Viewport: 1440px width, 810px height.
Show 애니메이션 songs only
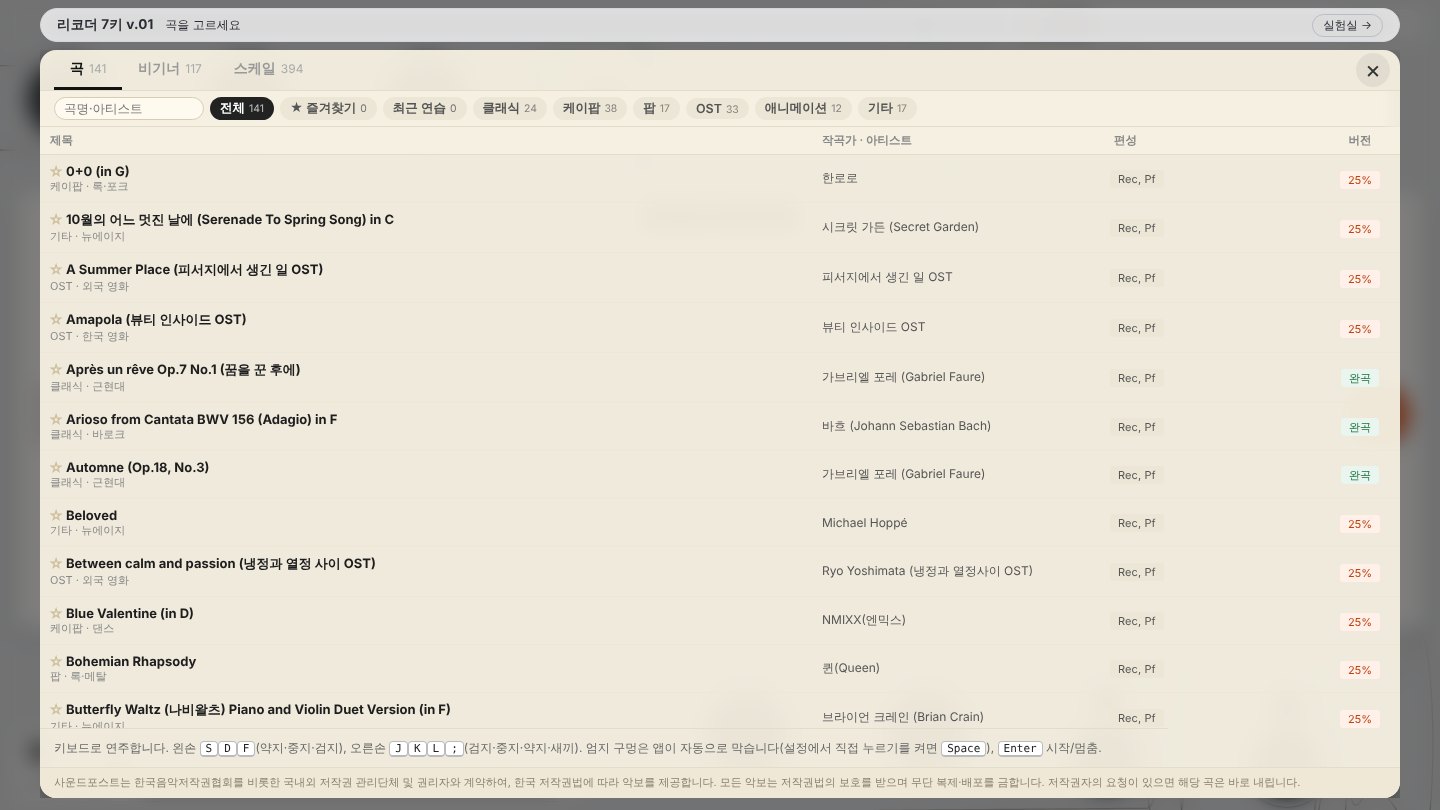click(x=803, y=108)
